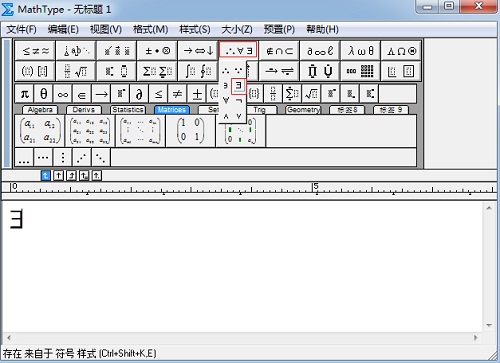Insert curly braces template from small bar

point(254,94)
